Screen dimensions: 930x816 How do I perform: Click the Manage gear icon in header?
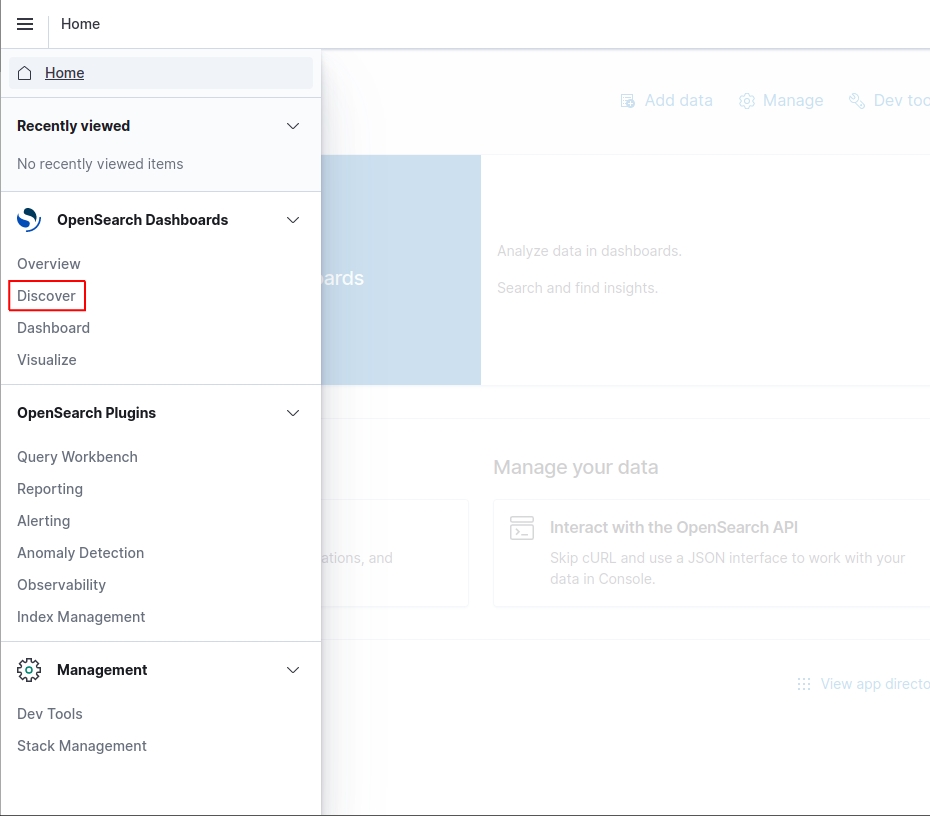(746, 101)
